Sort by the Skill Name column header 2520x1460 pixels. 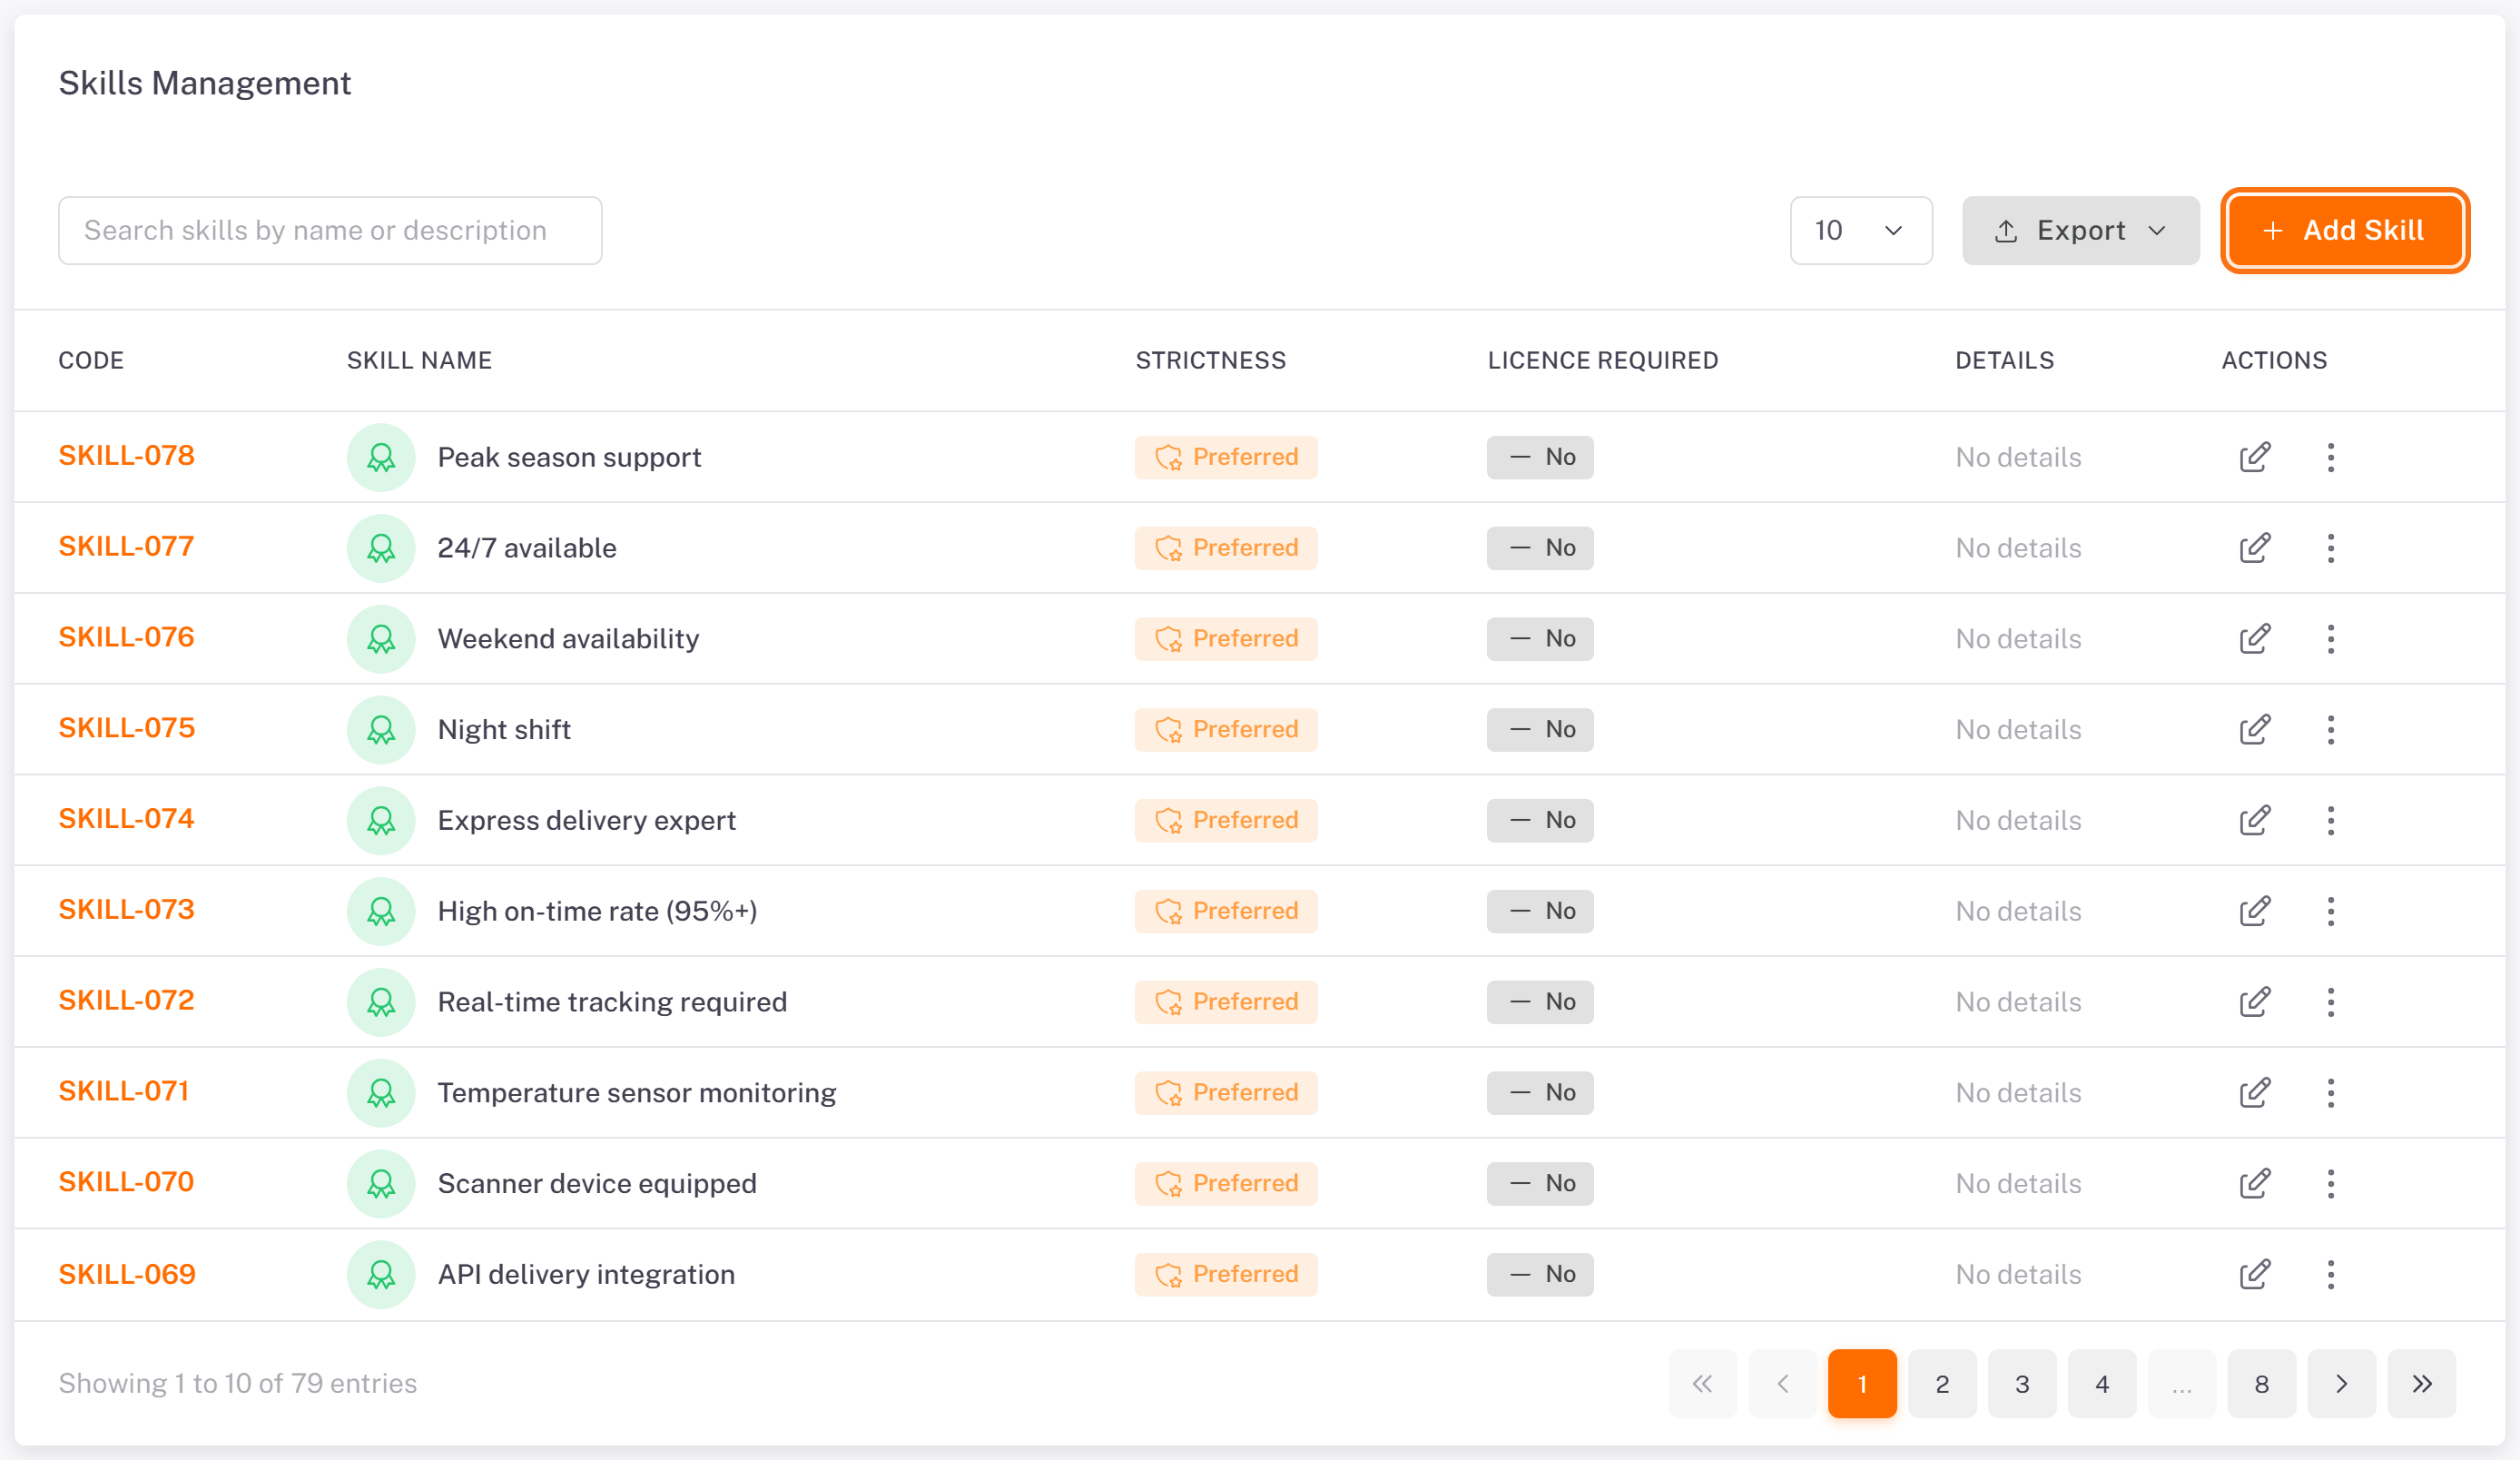pyautogui.click(x=419, y=360)
